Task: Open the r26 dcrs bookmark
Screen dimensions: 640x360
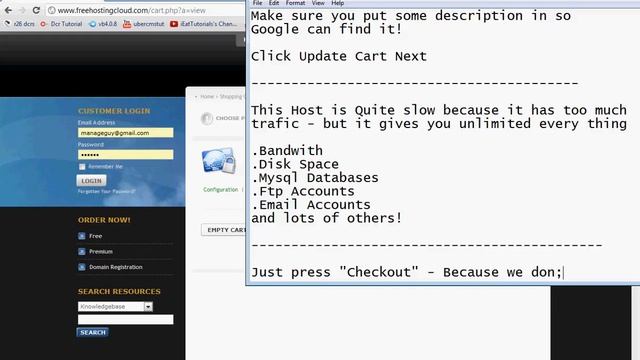Action: (x=20, y=24)
